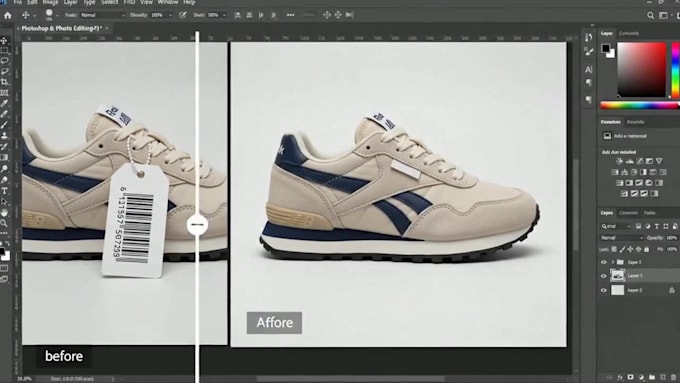
Task: Toggle lock position cross-arrows icon
Action: (630, 249)
